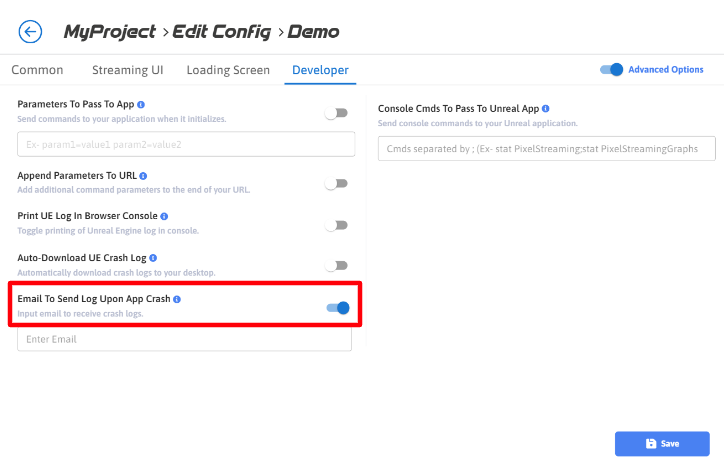Enable Append Parameters To URL switch
Viewport: 724px width, 469px height.
click(337, 184)
